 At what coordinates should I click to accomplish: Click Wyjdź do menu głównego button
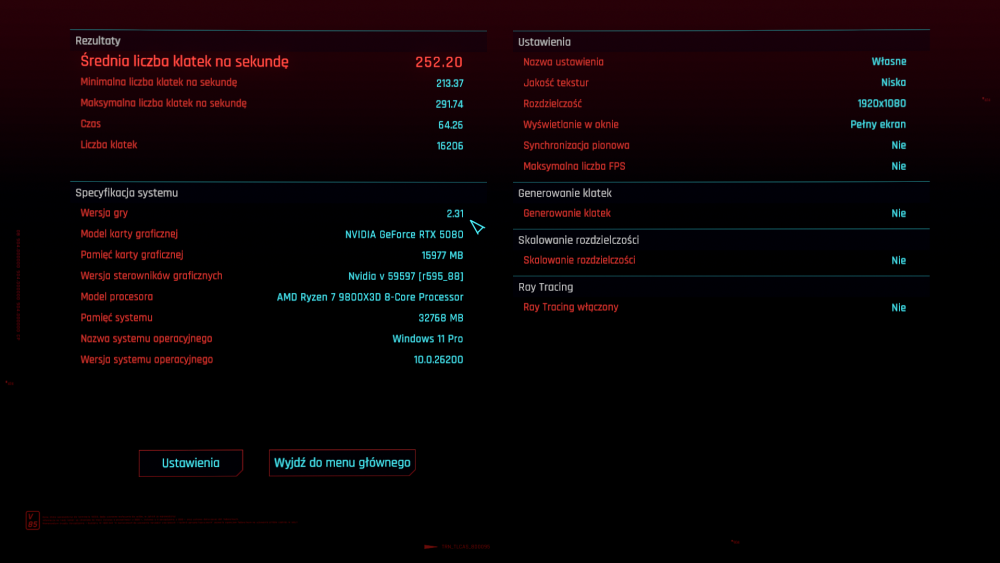342,462
